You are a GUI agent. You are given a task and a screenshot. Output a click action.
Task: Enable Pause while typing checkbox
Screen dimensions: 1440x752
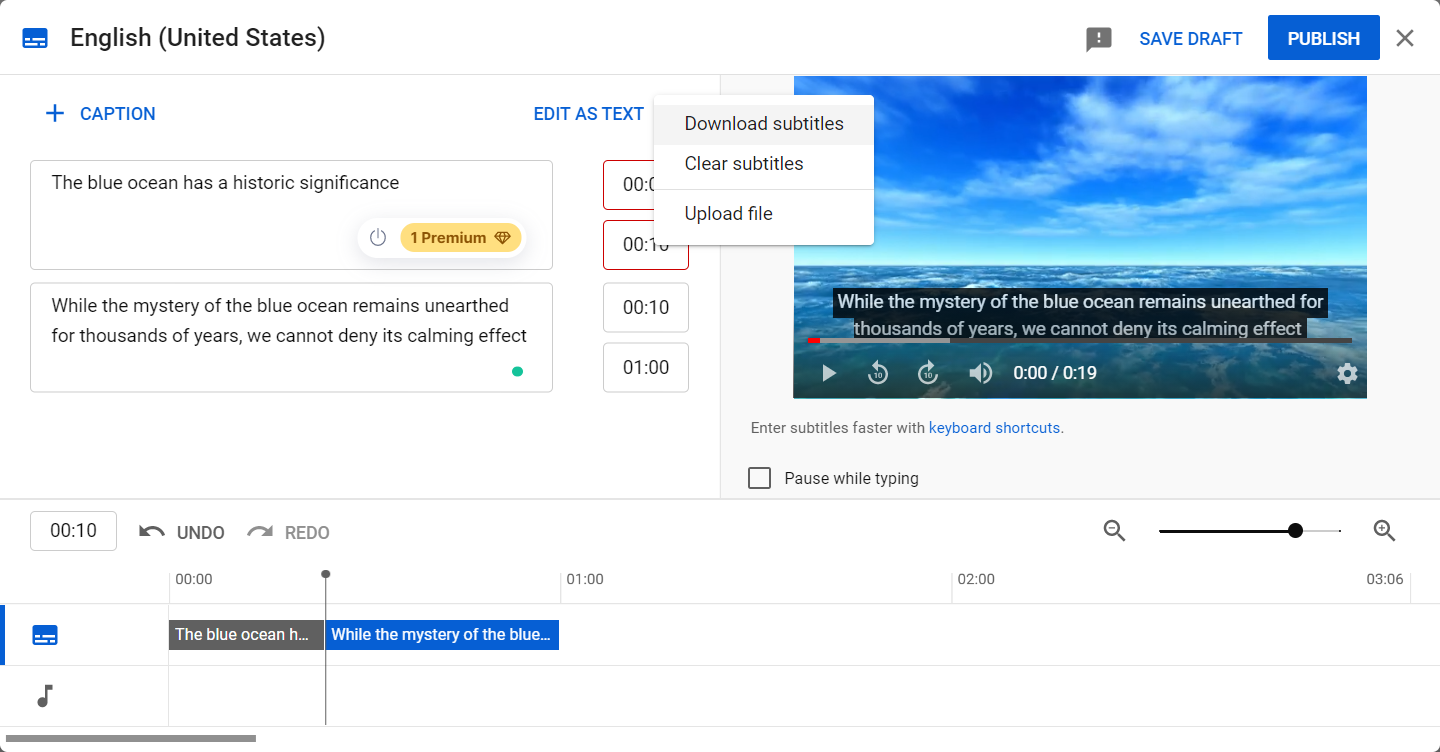(760, 478)
